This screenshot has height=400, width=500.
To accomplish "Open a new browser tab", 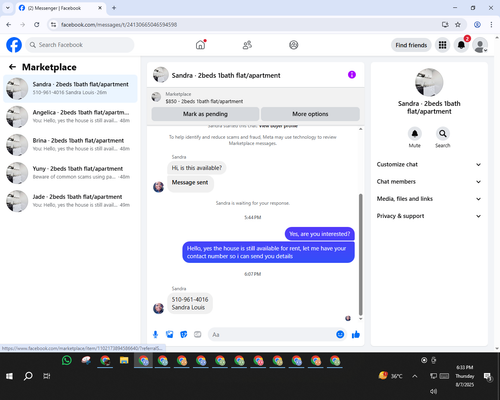I will click(114, 8).
